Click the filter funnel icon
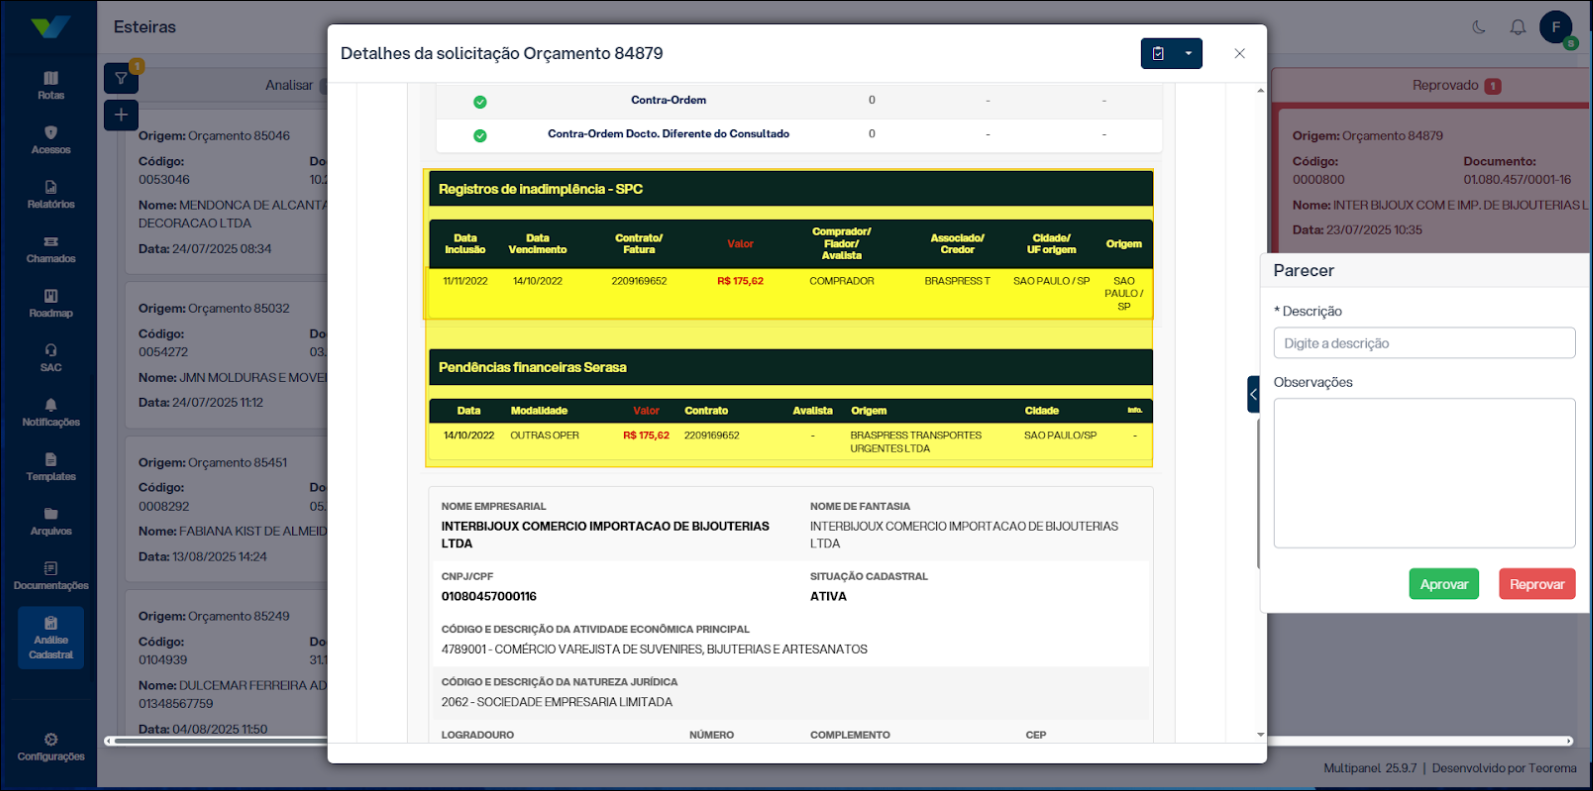Image resolution: width=1593 pixels, height=791 pixels. pyautogui.click(x=121, y=78)
